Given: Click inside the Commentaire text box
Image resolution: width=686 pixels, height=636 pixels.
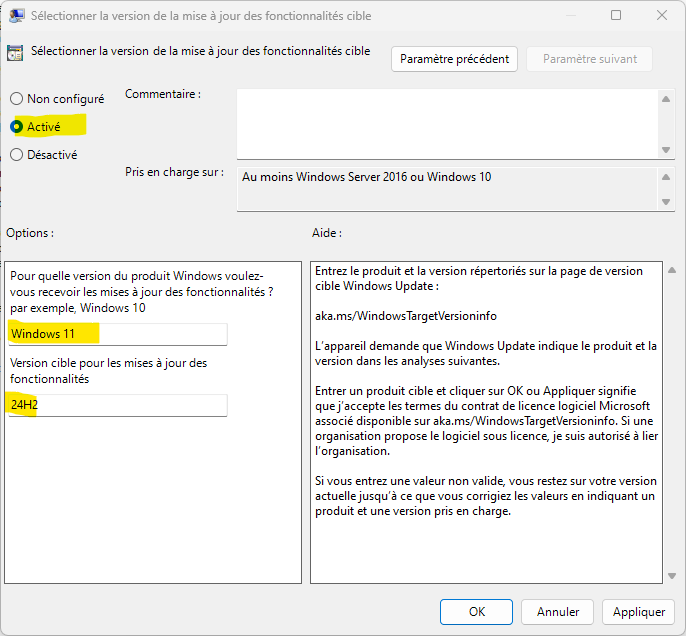Looking at the screenshot, I should pos(446,122).
